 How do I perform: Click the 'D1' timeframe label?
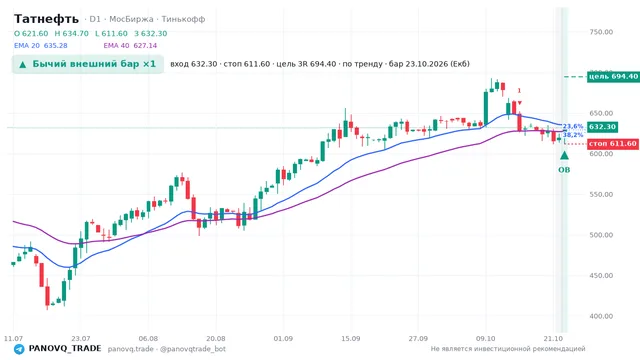[95, 19]
